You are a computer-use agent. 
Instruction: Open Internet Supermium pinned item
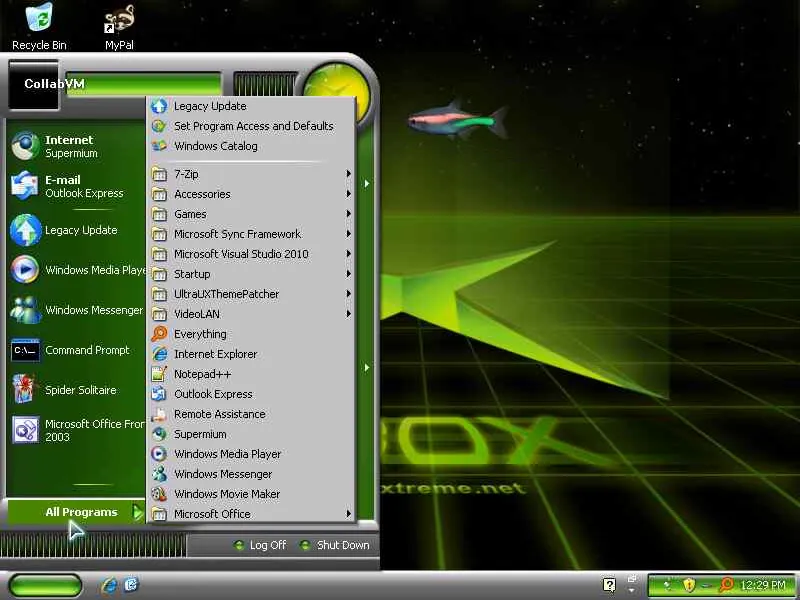77,146
